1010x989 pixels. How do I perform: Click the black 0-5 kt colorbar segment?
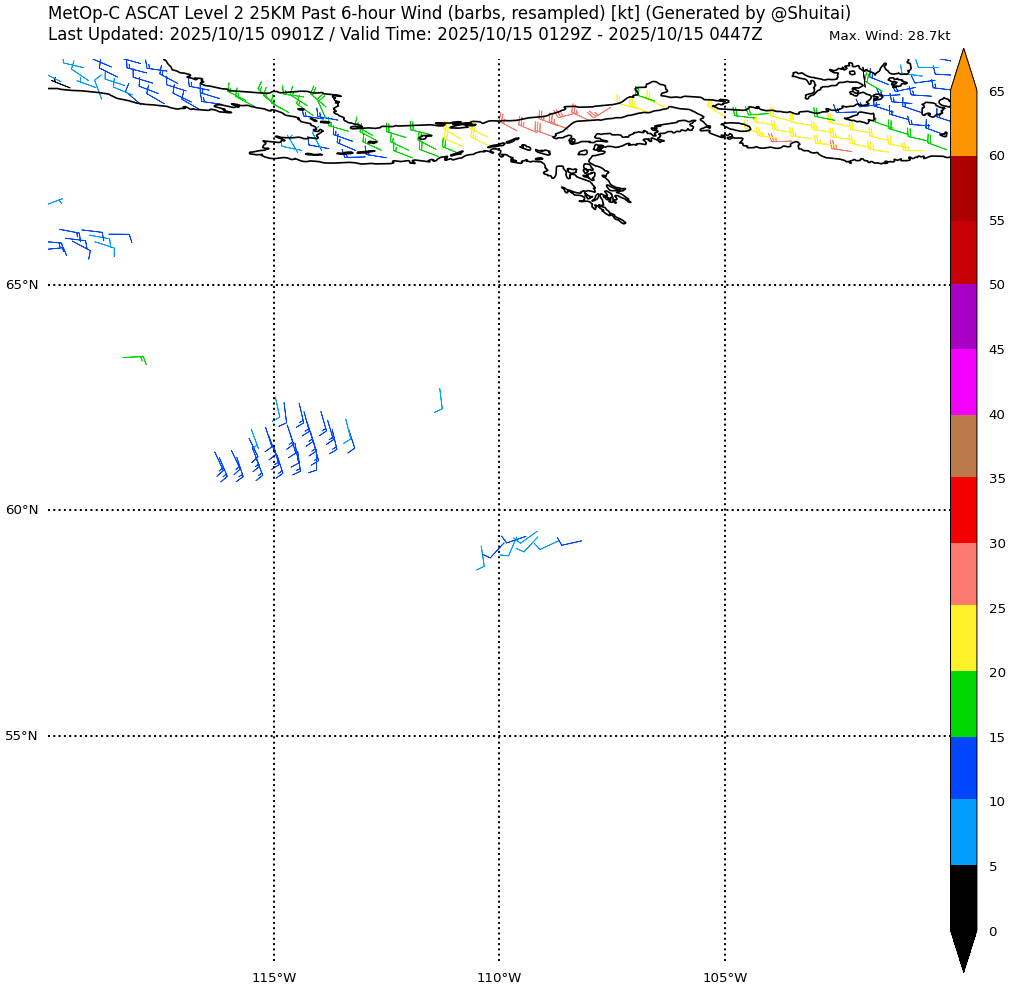click(x=963, y=898)
